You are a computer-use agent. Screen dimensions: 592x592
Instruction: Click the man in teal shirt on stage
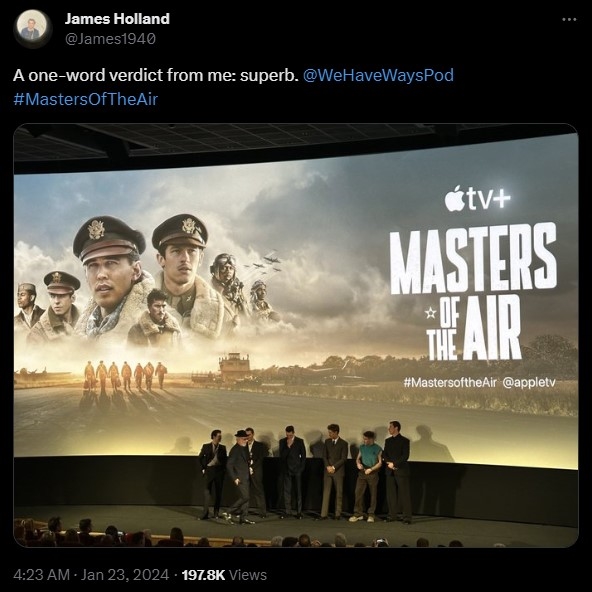click(x=367, y=476)
